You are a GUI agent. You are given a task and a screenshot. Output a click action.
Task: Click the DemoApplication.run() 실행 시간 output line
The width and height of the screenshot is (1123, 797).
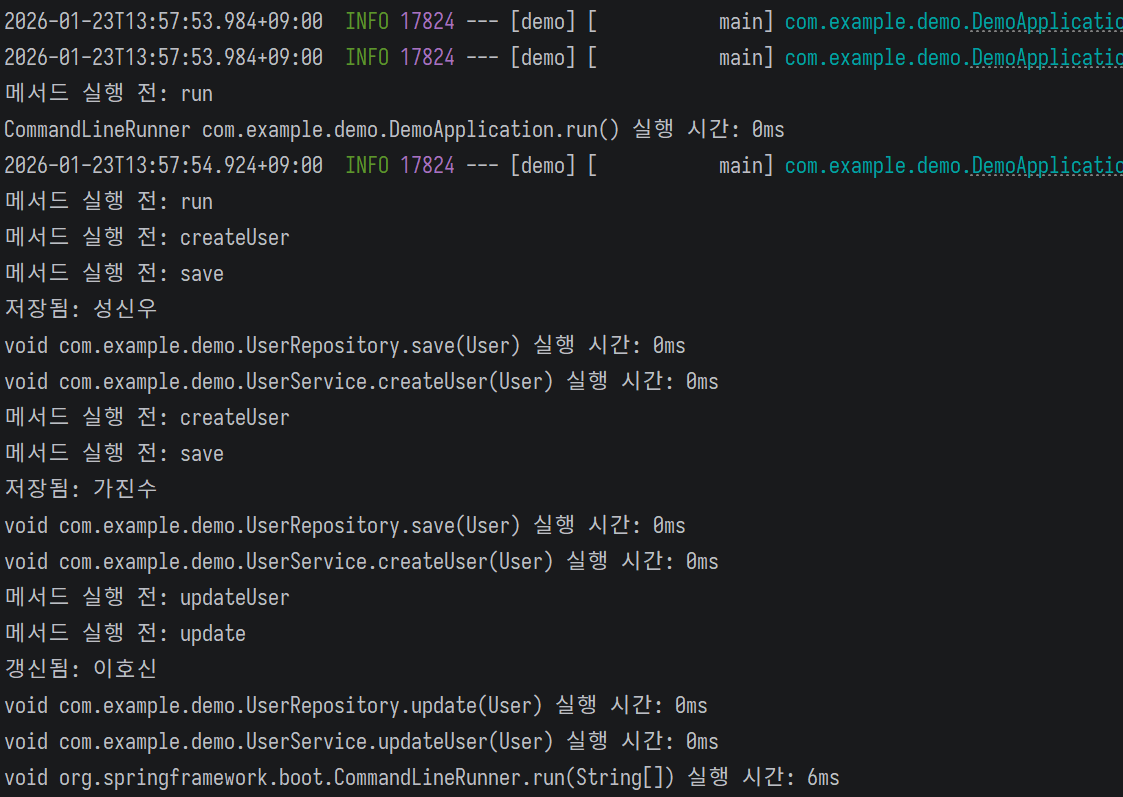tap(394, 130)
